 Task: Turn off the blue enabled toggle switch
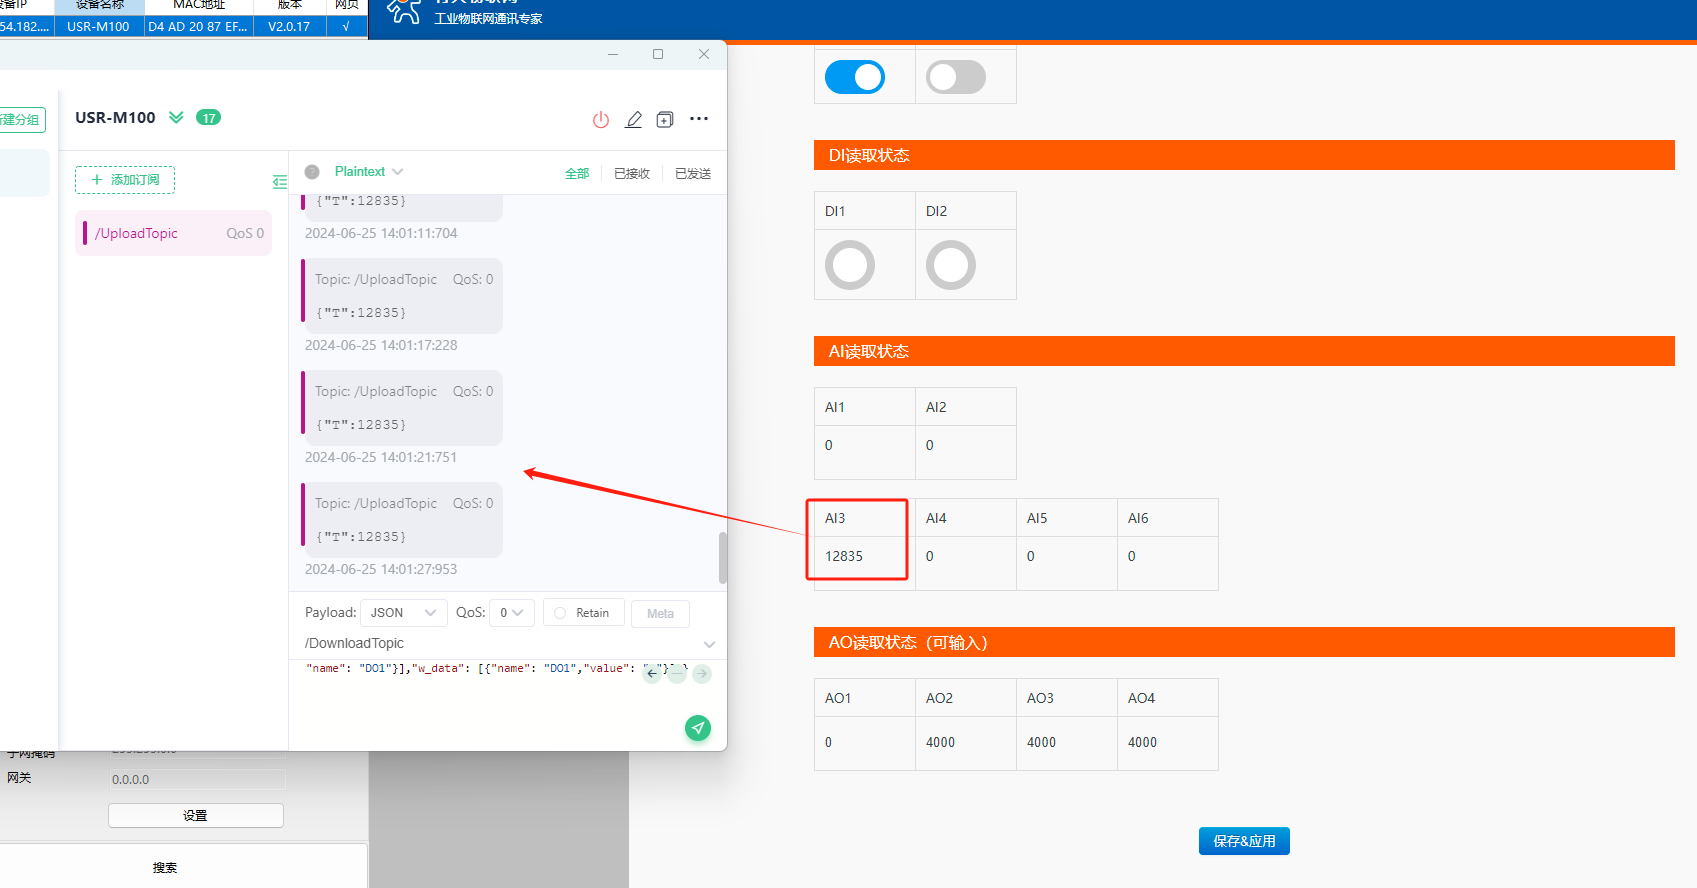855,77
